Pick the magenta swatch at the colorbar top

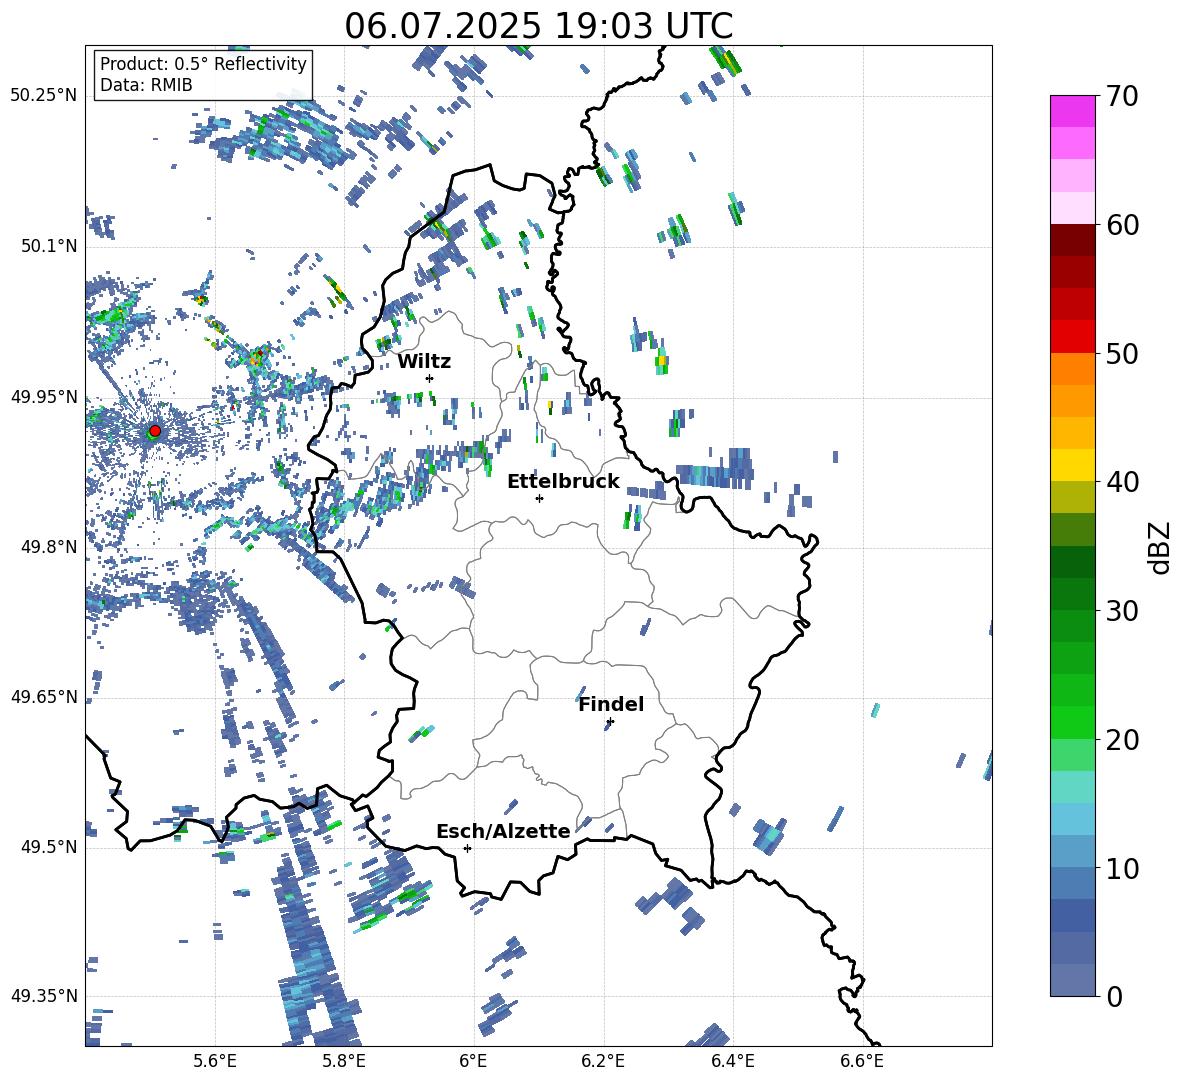pyautogui.click(x=1072, y=111)
